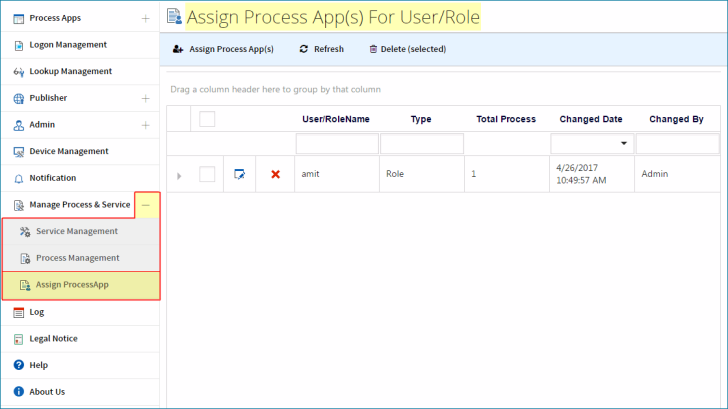Check the amit row checkbox
The image size is (728, 409).
pos(207,174)
